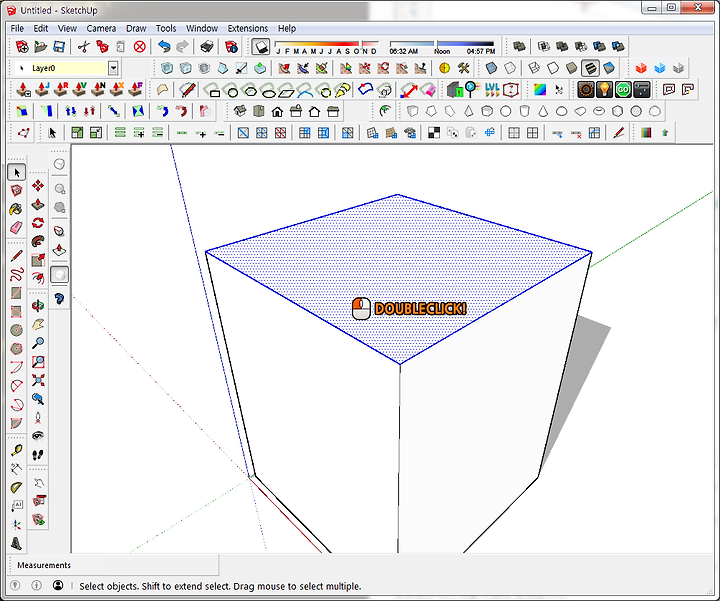Screen dimensions: 720x601
Task: Toggle the highlighted sphere style button
Action: click(x=59, y=275)
